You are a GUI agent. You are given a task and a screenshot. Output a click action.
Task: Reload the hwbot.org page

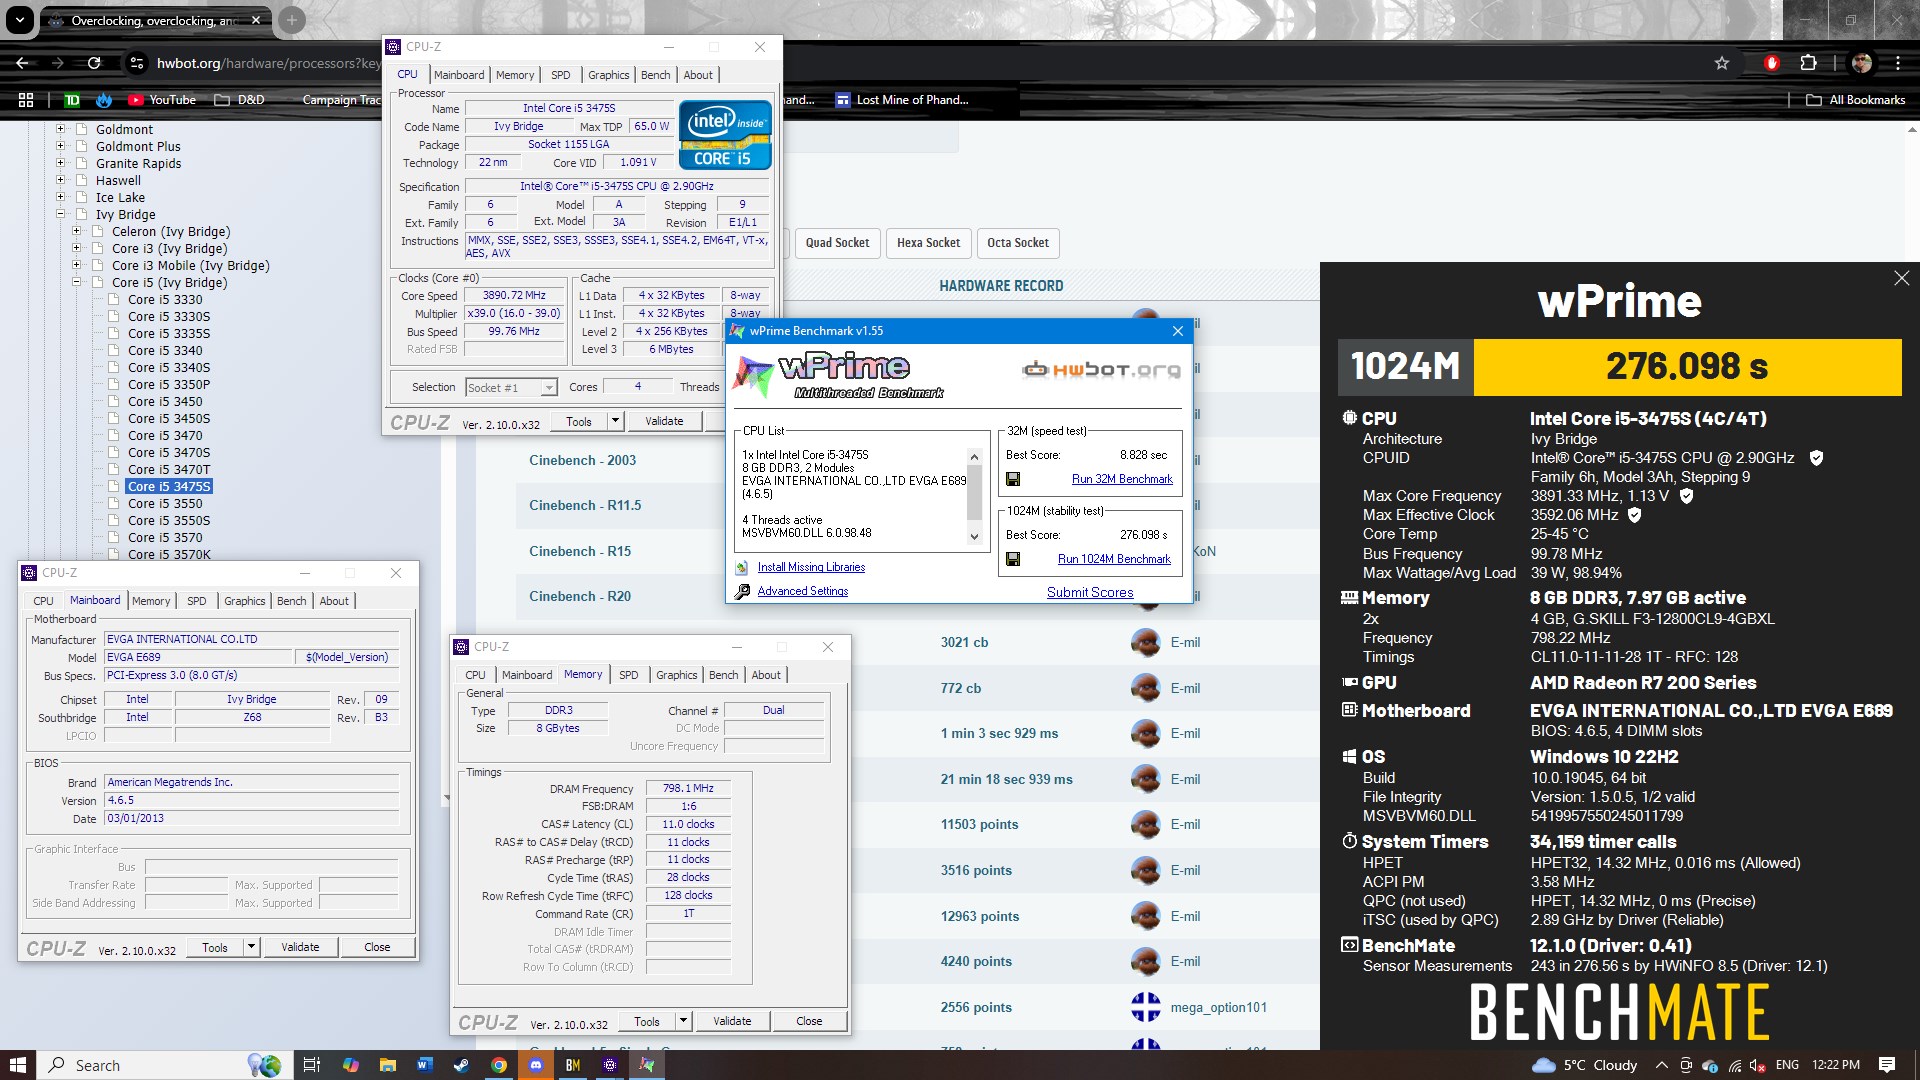tap(94, 63)
